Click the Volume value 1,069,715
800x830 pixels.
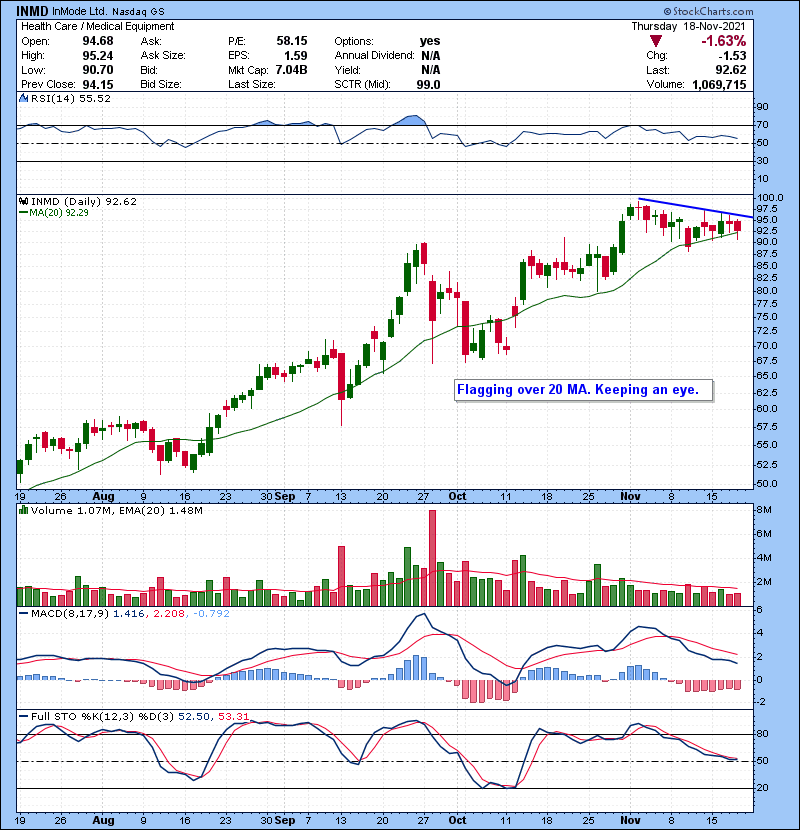click(719, 85)
